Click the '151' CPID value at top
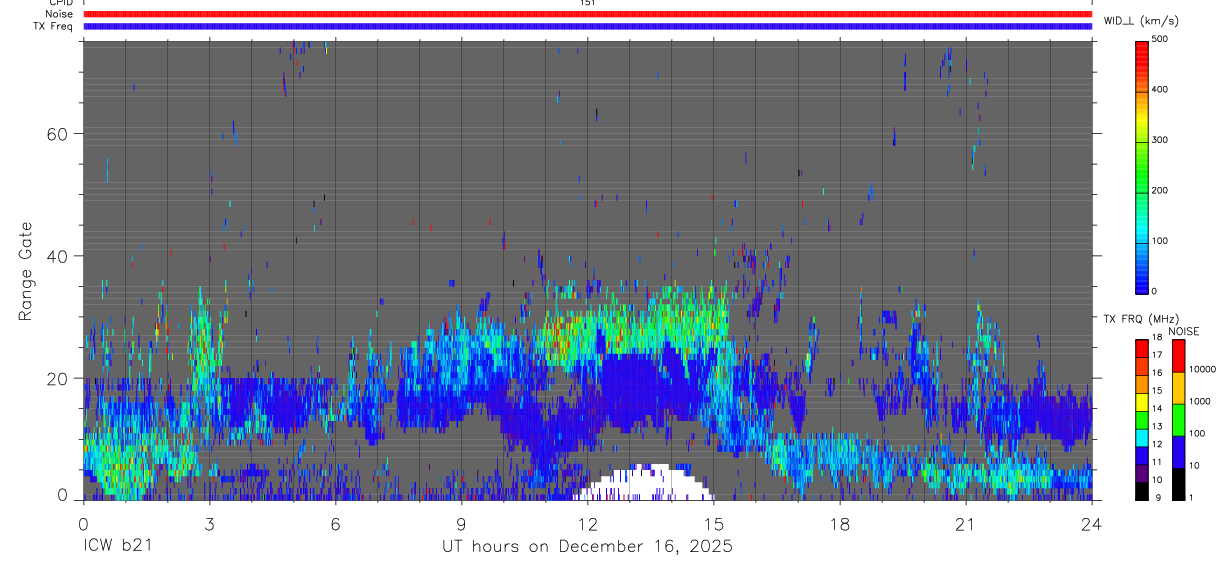 (588, 3)
